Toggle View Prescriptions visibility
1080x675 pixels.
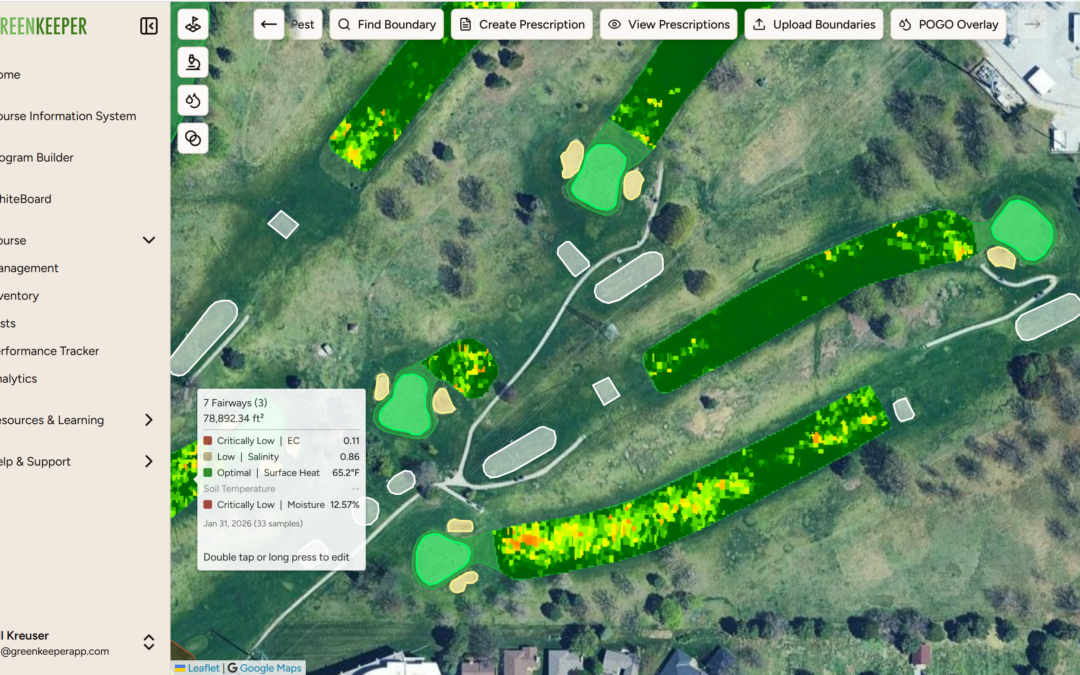(x=668, y=24)
